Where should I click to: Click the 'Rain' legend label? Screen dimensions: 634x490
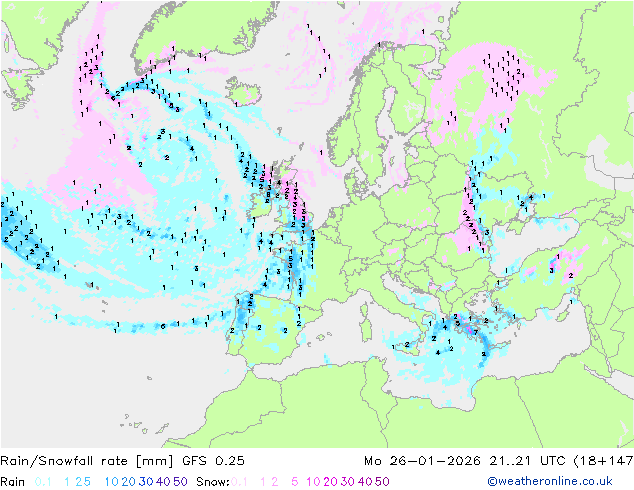click(x=13, y=482)
